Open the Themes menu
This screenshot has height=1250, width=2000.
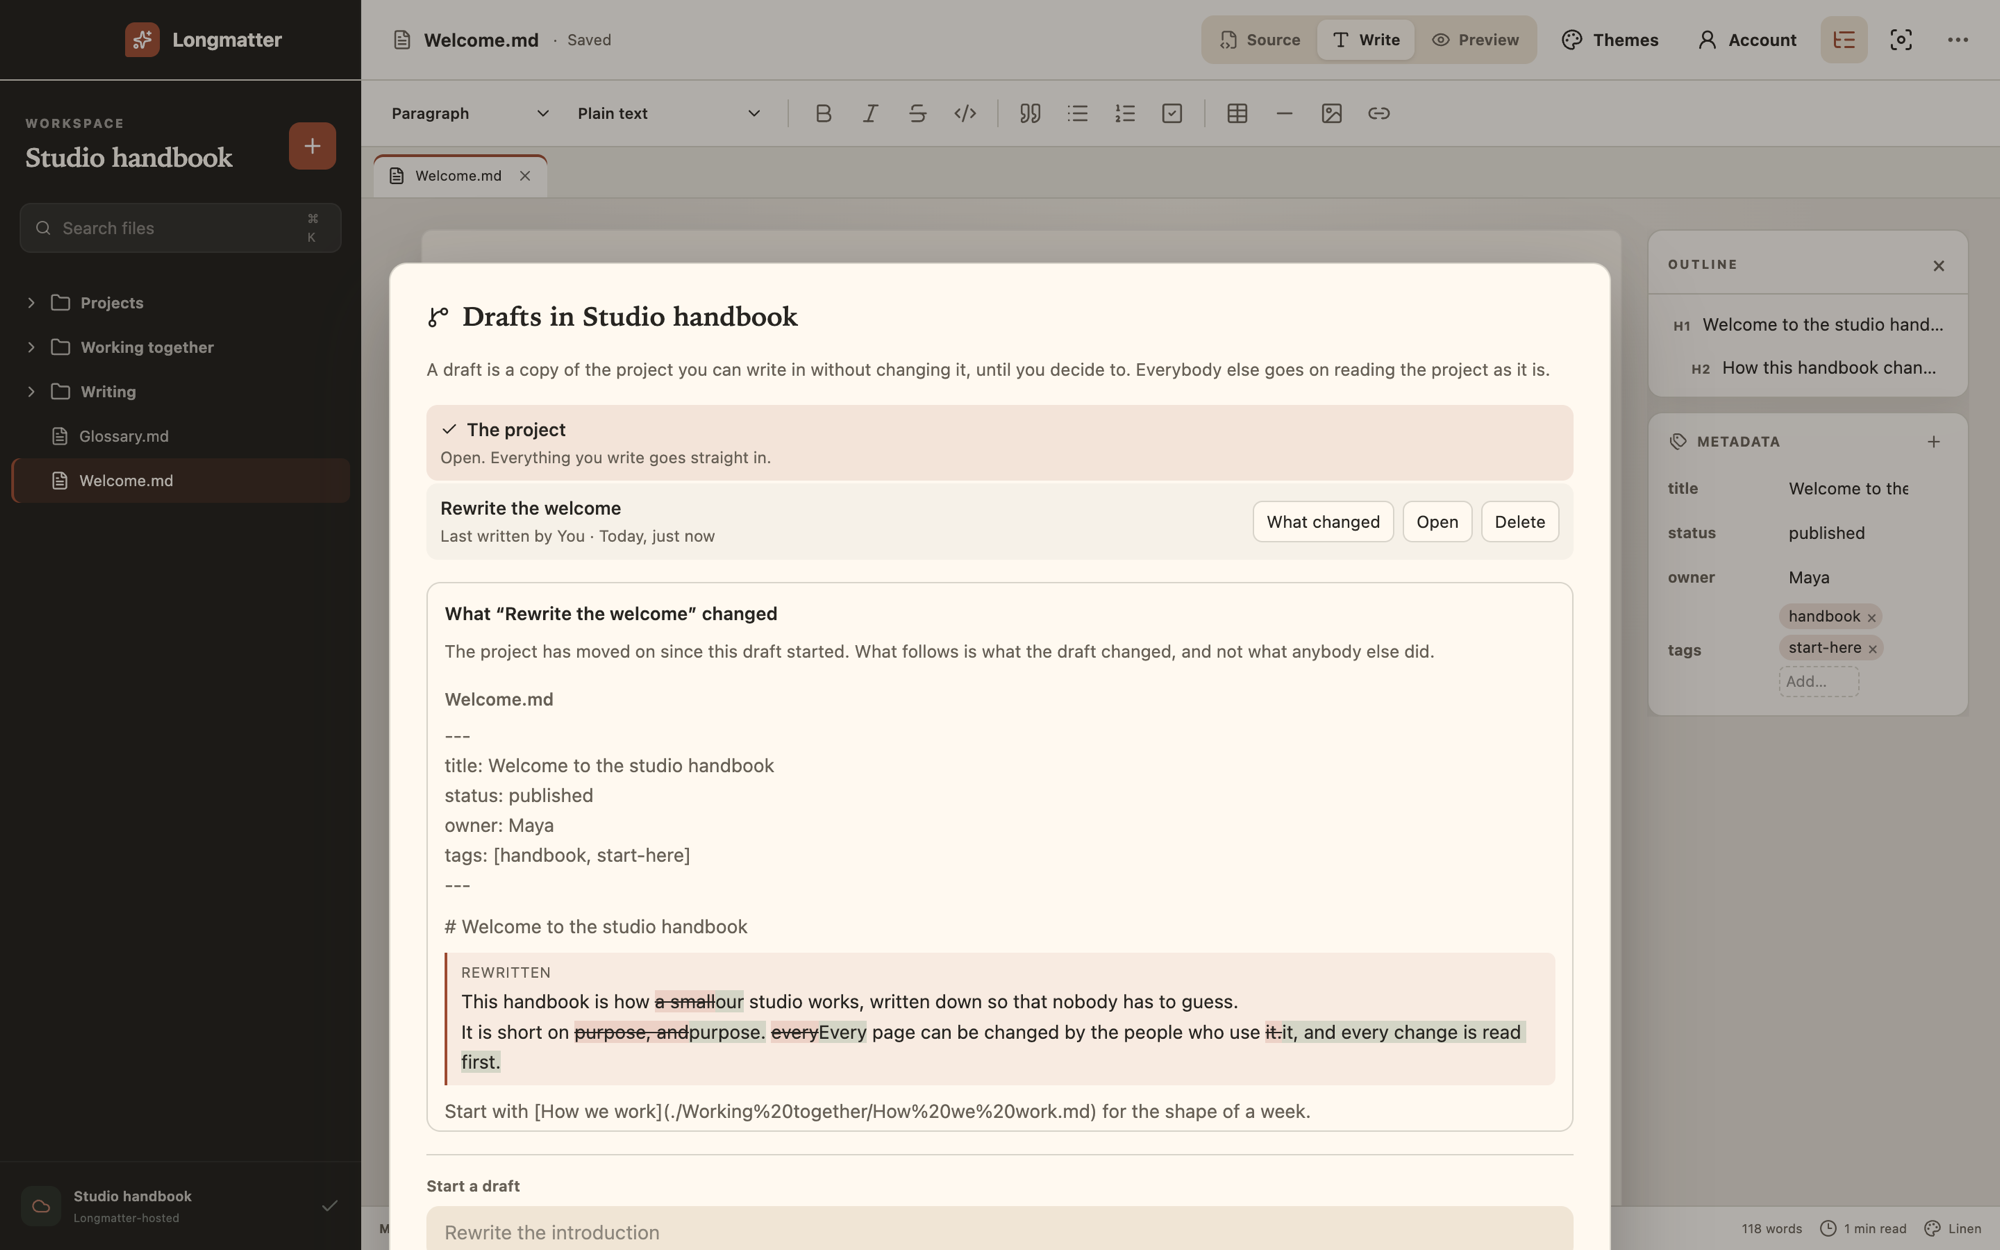coord(1610,40)
